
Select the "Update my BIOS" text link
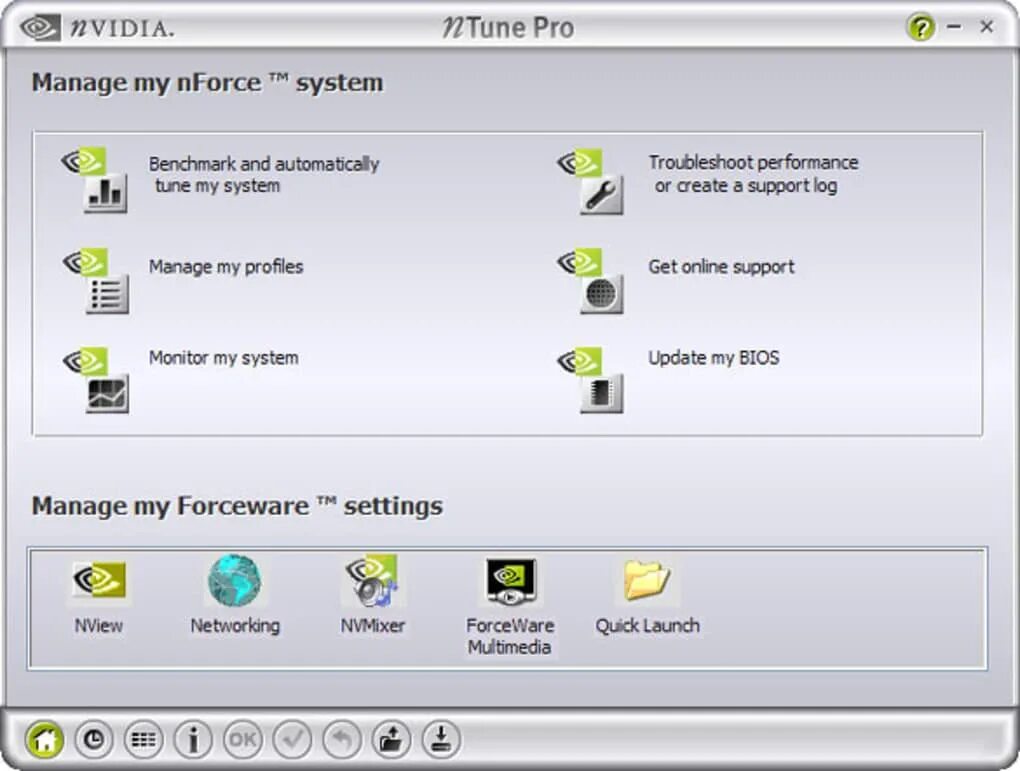point(714,358)
